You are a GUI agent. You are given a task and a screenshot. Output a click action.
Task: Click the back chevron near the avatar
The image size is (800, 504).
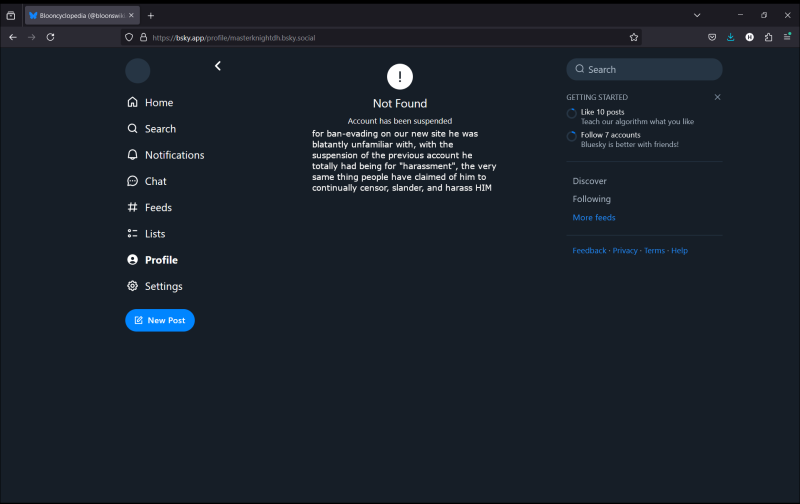[218, 66]
